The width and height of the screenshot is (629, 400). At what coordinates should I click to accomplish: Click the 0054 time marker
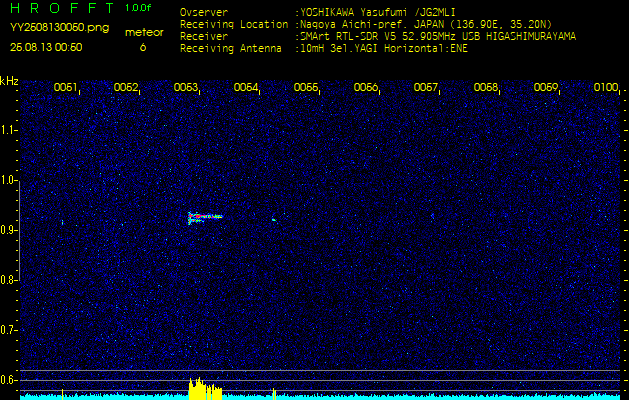246,87
